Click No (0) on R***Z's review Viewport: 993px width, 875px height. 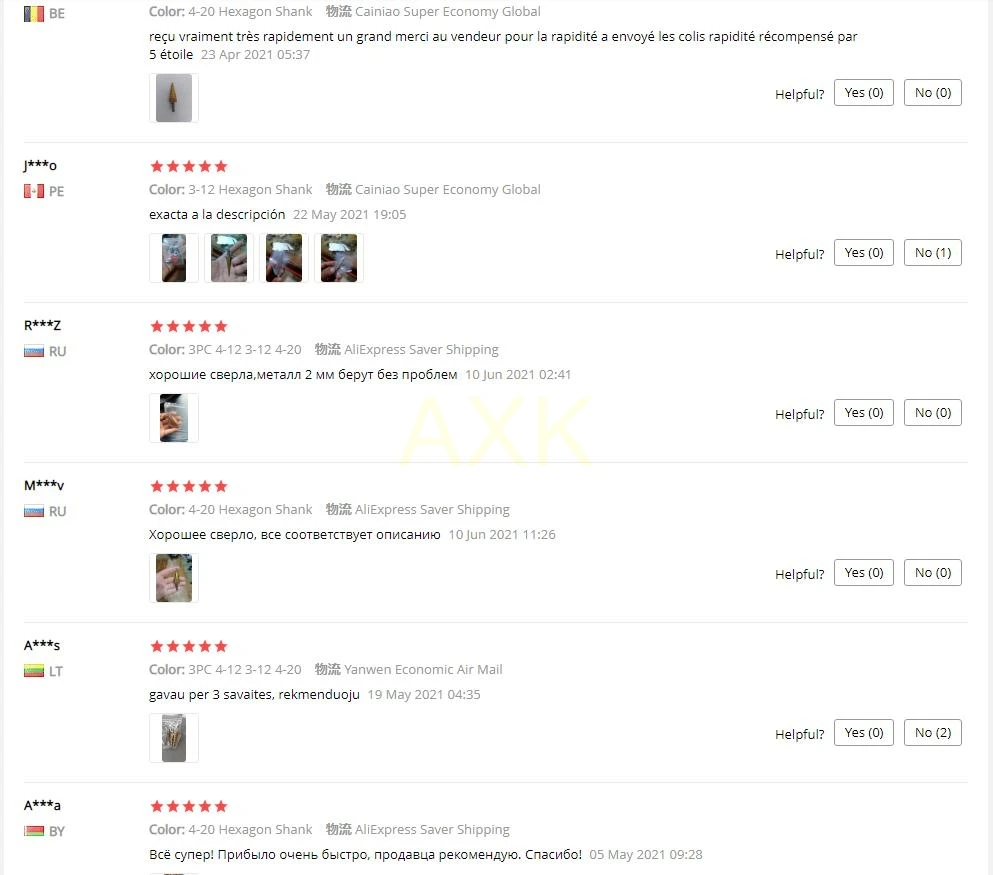click(x=932, y=413)
